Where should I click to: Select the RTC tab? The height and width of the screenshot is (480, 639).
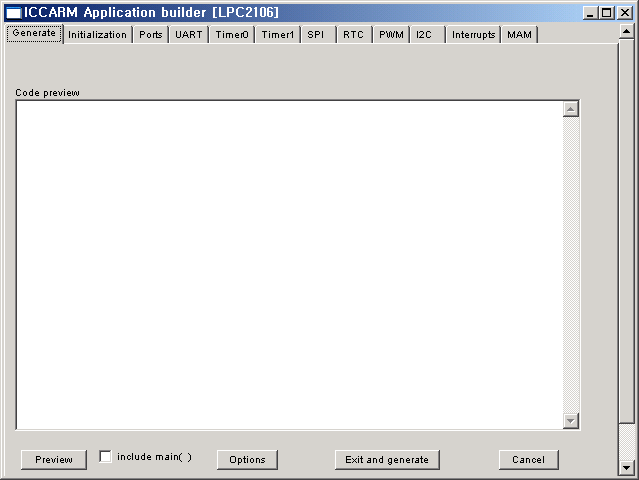click(x=353, y=35)
